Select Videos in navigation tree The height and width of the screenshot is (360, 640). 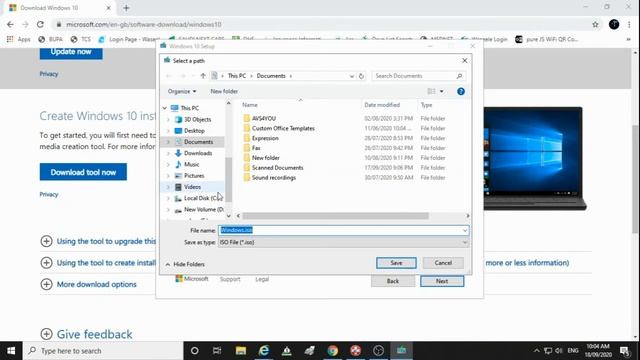click(192, 187)
